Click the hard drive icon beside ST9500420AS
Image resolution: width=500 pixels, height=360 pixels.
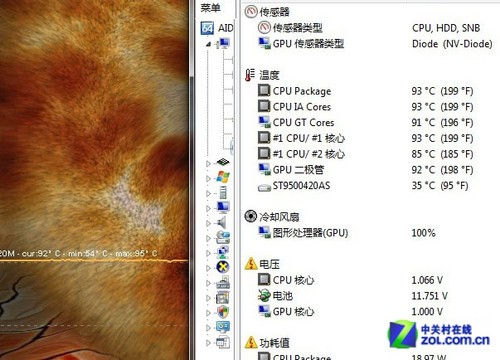tap(264, 188)
